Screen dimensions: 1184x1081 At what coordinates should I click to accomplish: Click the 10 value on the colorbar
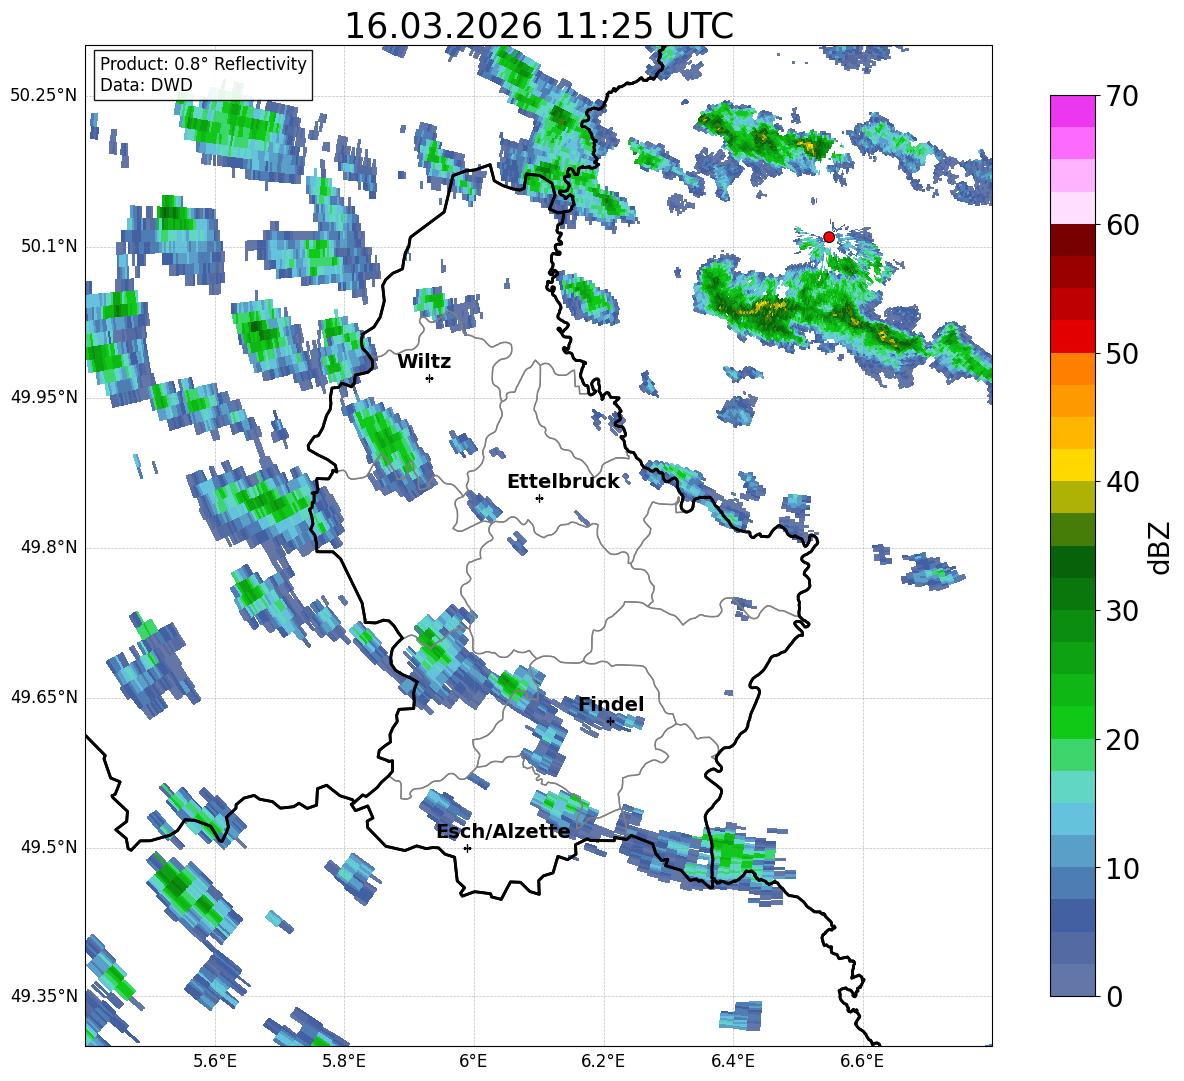click(x=1122, y=868)
